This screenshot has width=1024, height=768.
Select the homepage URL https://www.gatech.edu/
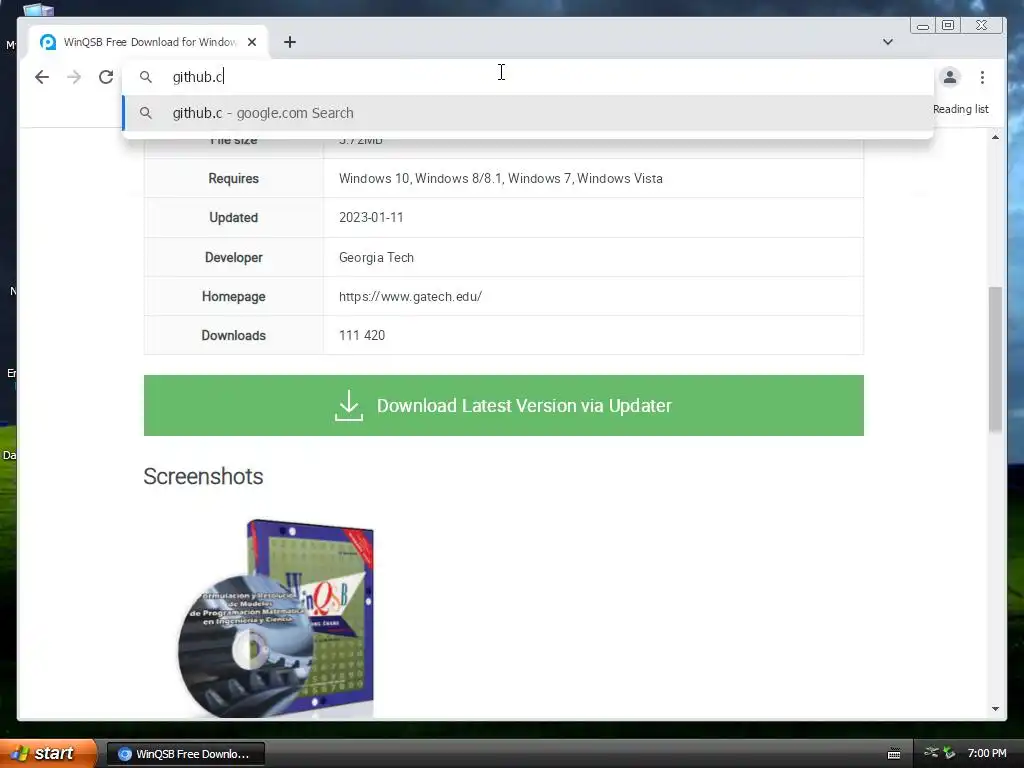point(410,296)
